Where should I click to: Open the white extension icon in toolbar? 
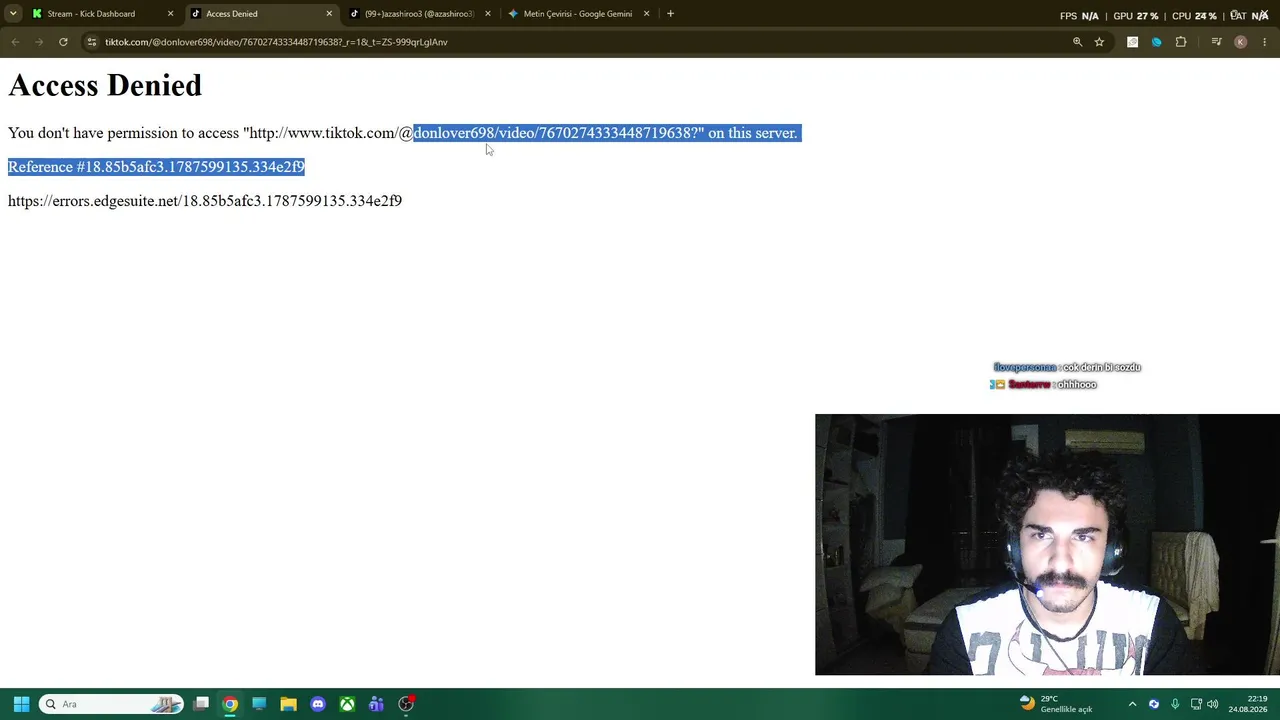coord(1132,42)
